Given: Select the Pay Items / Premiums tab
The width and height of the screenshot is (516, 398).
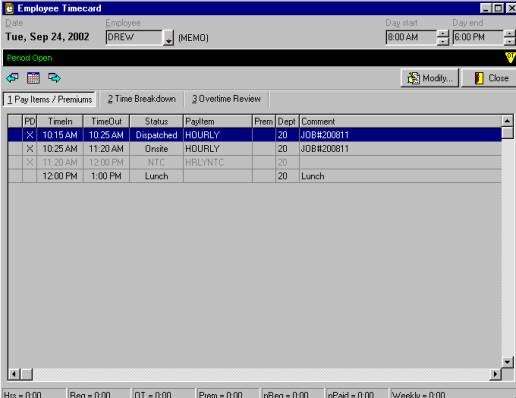Looking at the screenshot, I should click(50, 99).
